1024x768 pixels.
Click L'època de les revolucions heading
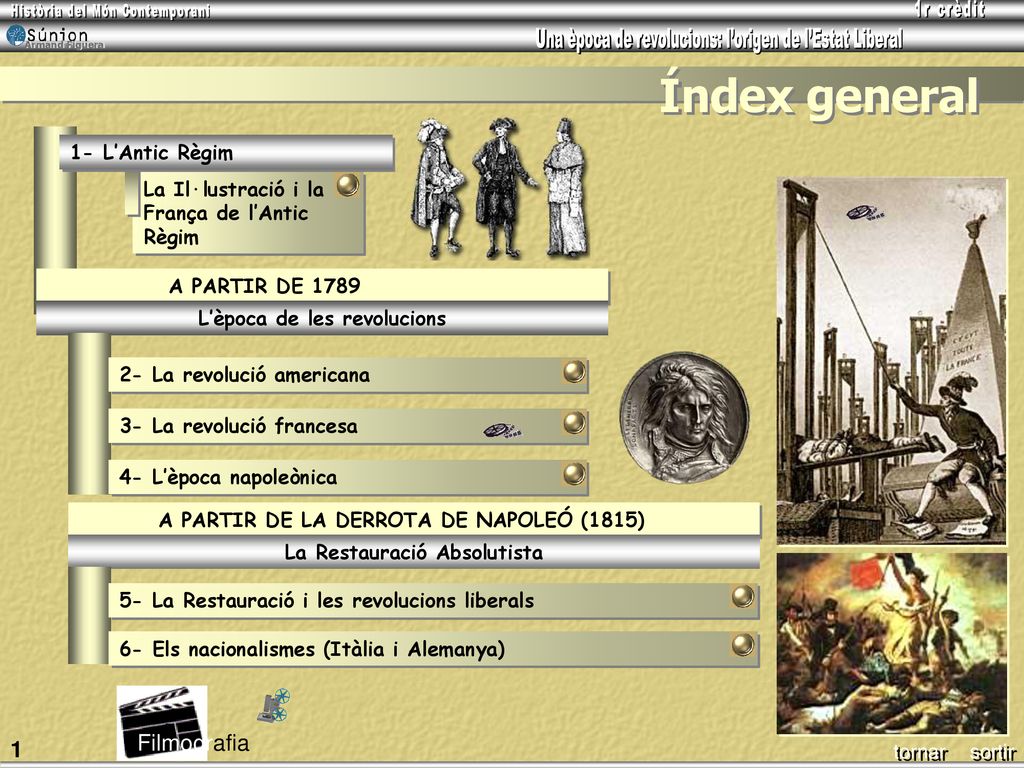pos(323,319)
